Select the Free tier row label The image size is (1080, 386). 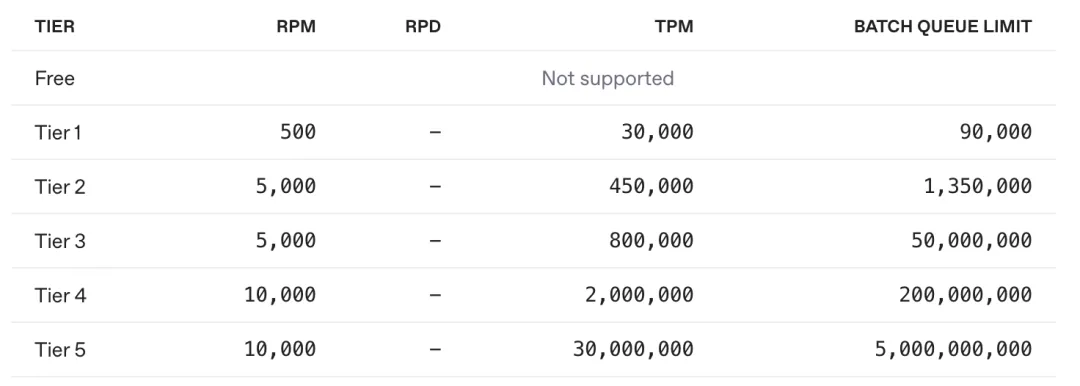click(x=54, y=78)
